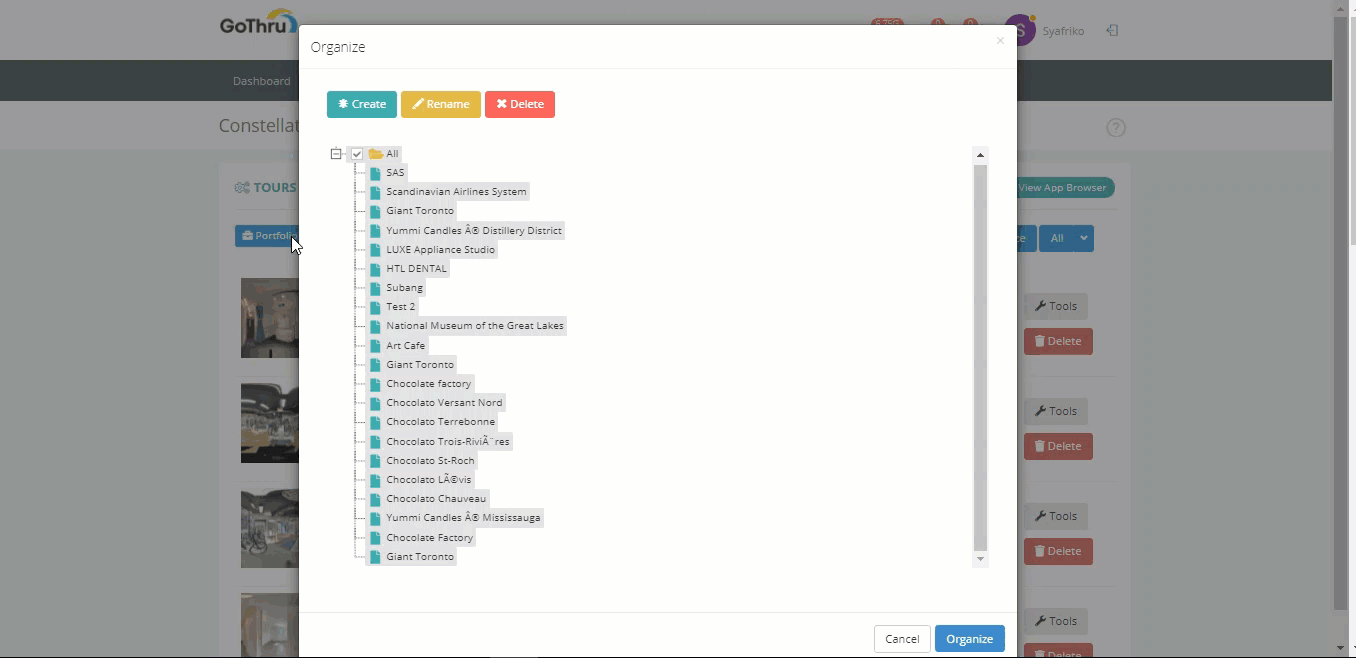Click the purple S user avatar

(1022, 31)
